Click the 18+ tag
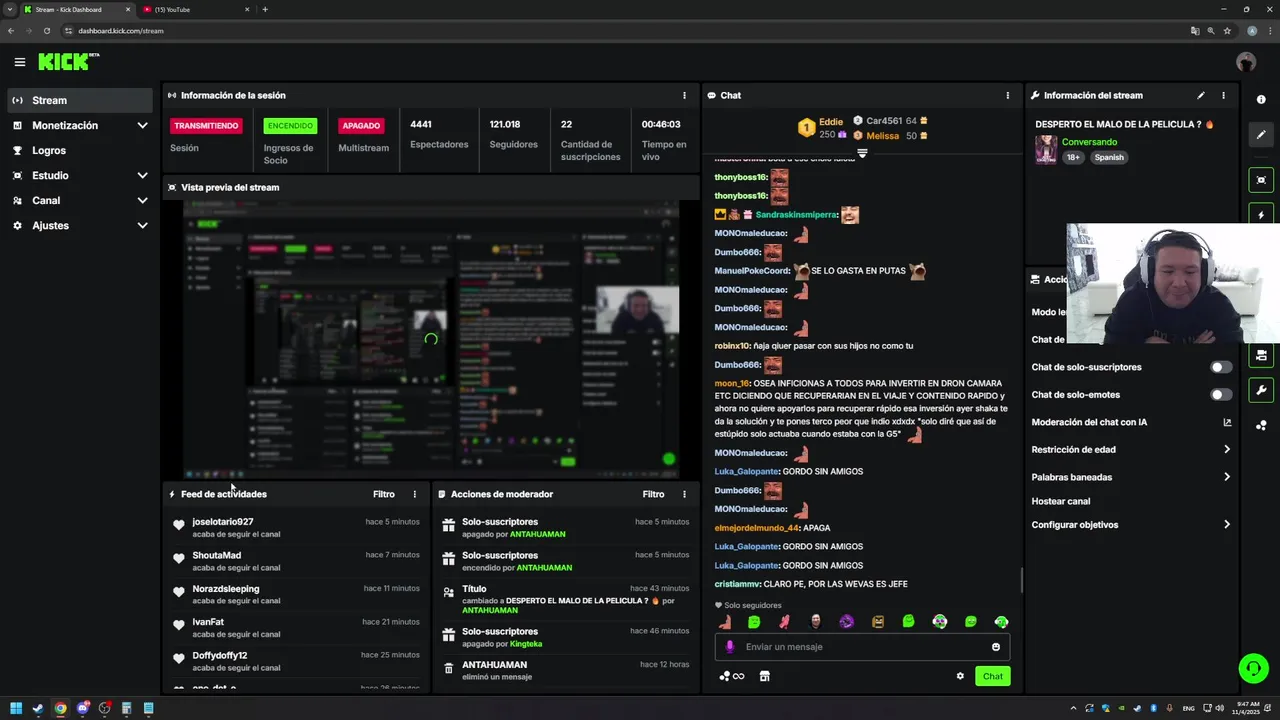 [x=1074, y=157]
